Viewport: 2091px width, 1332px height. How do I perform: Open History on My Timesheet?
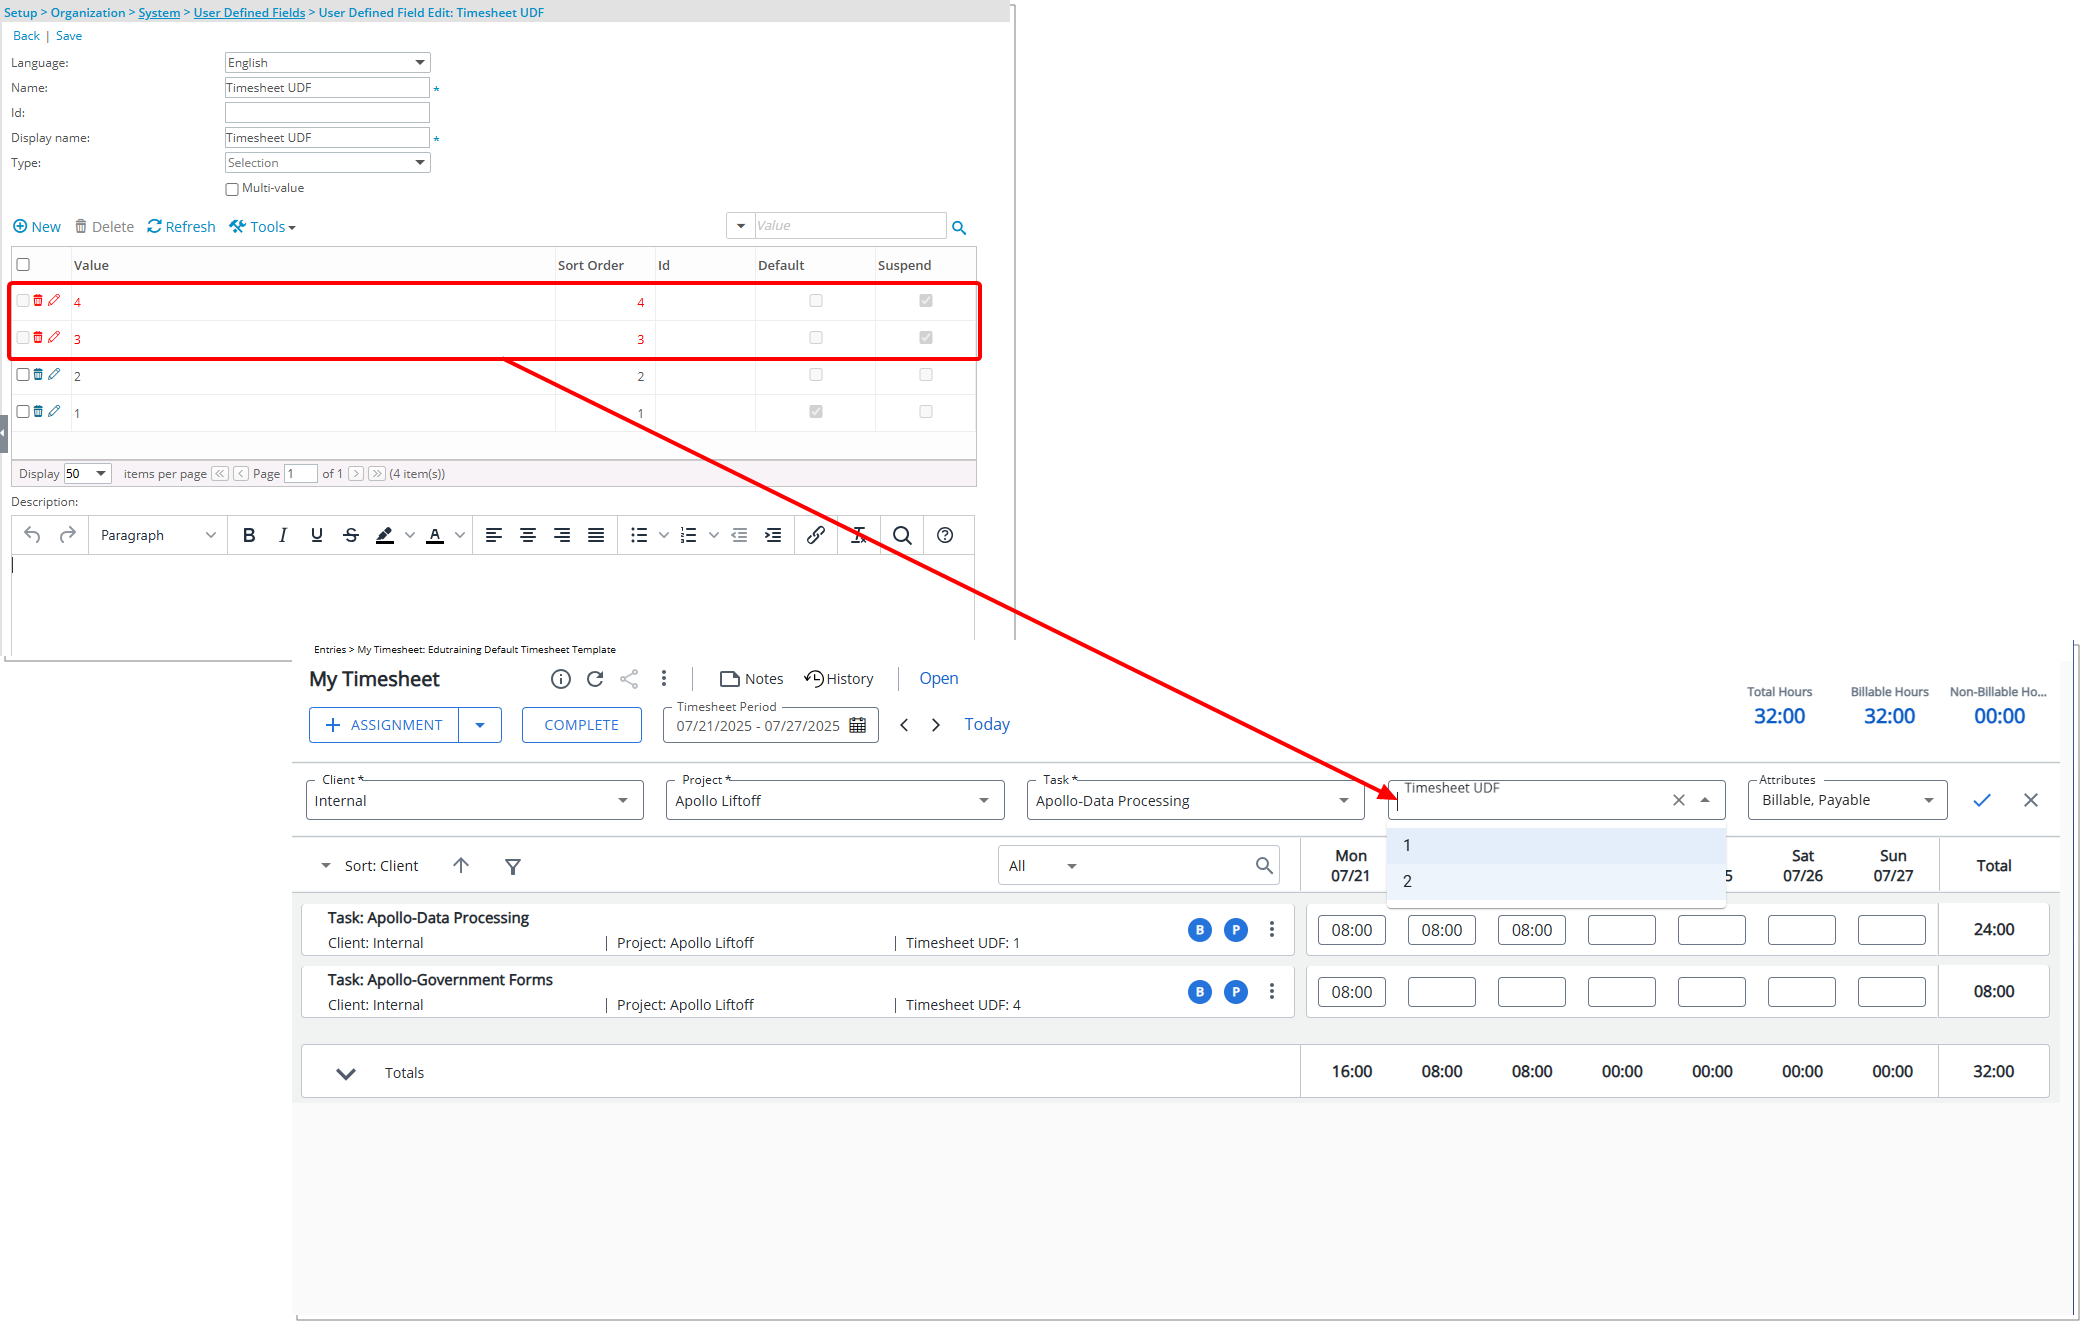pyautogui.click(x=840, y=678)
